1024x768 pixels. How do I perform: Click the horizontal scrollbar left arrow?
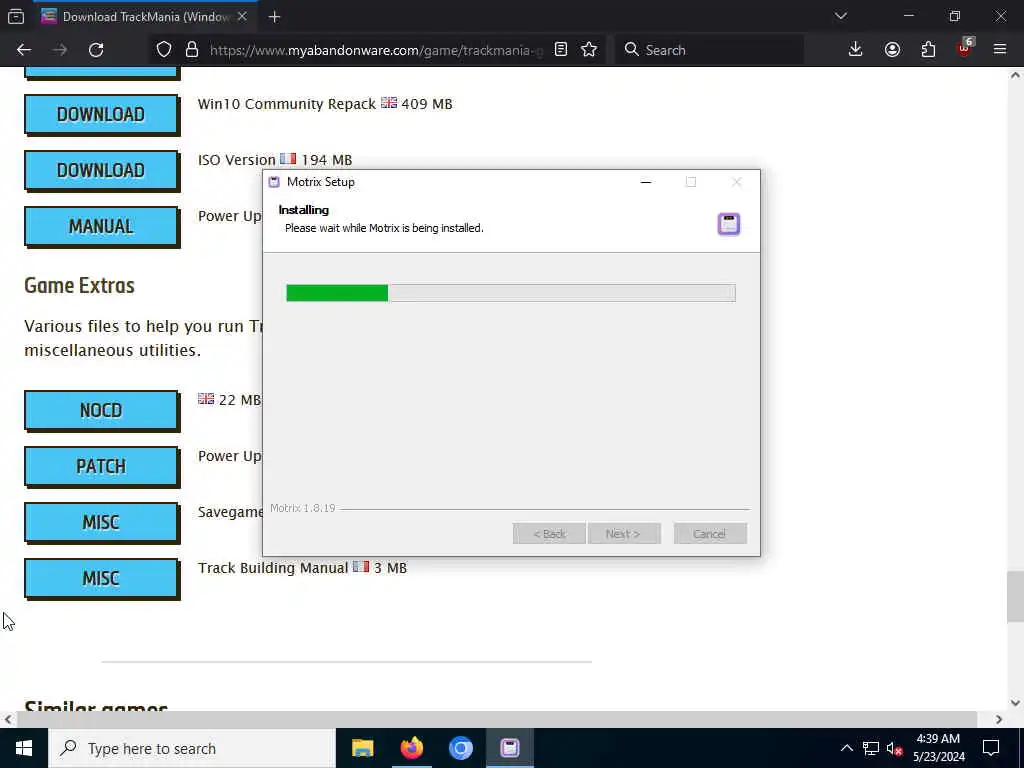click(x=8, y=719)
